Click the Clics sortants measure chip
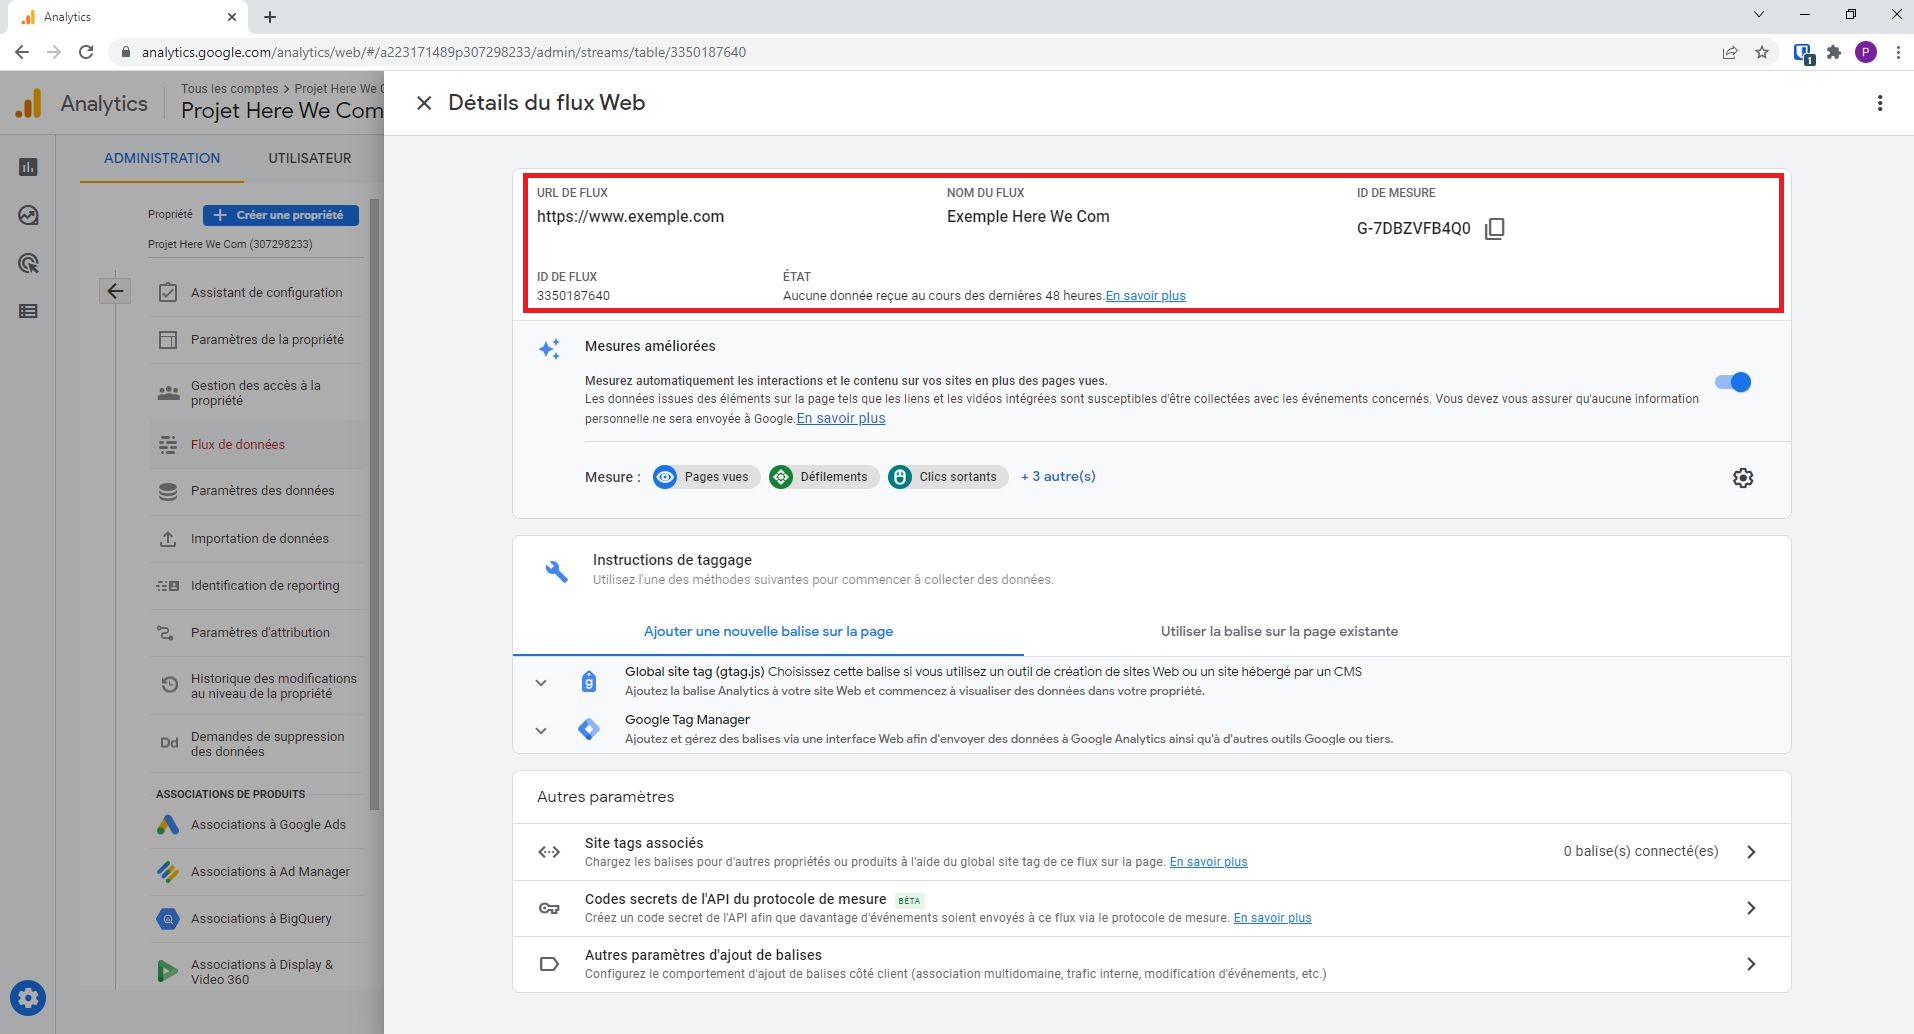This screenshot has width=1914, height=1034. pos(947,477)
